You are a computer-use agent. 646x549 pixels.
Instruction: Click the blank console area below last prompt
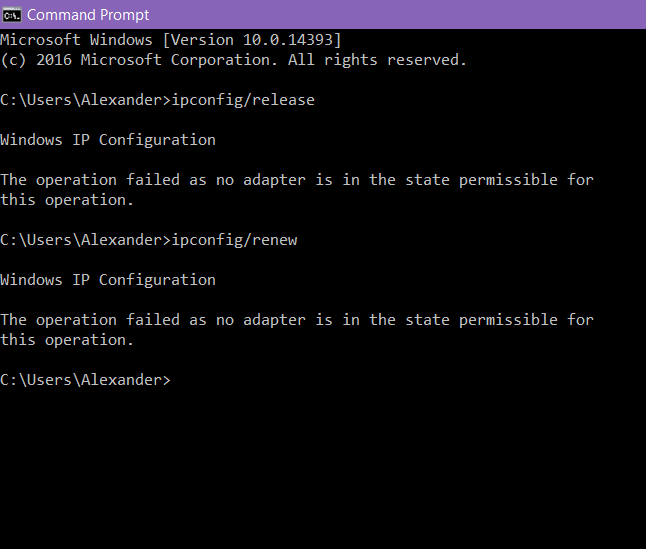pos(323,470)
